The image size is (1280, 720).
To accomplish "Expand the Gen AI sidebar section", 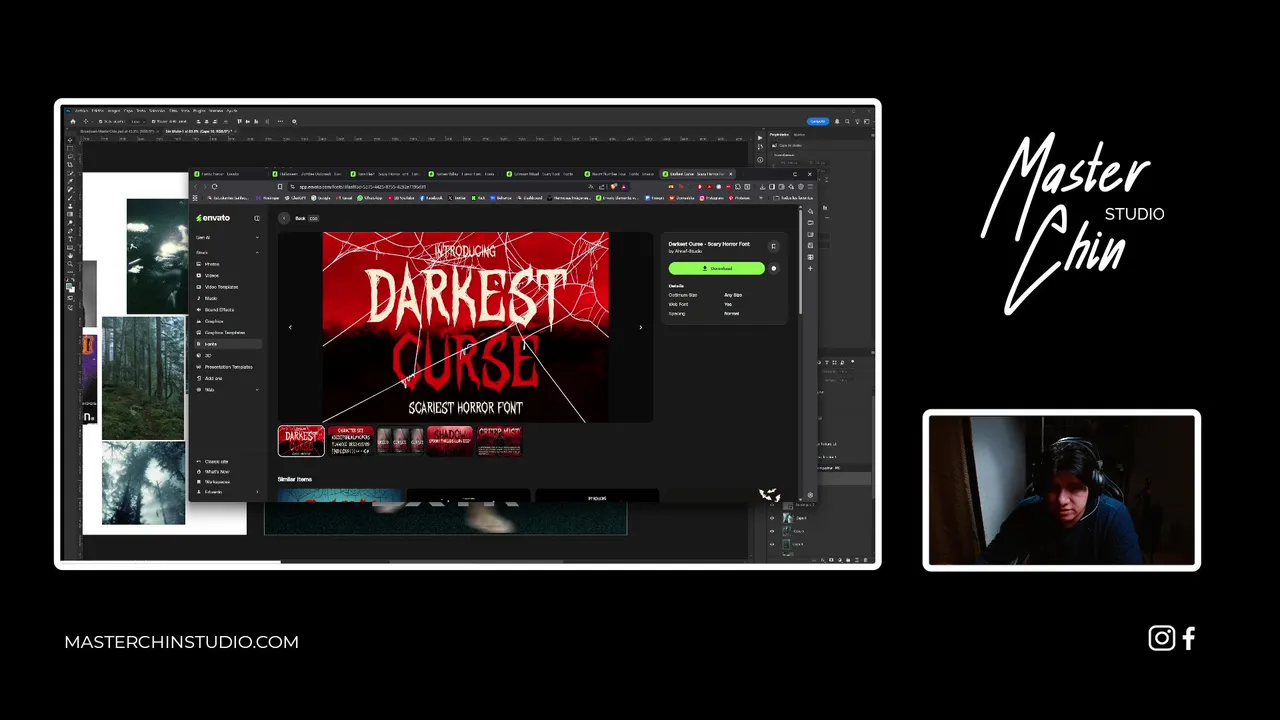I will click(228, 237).
